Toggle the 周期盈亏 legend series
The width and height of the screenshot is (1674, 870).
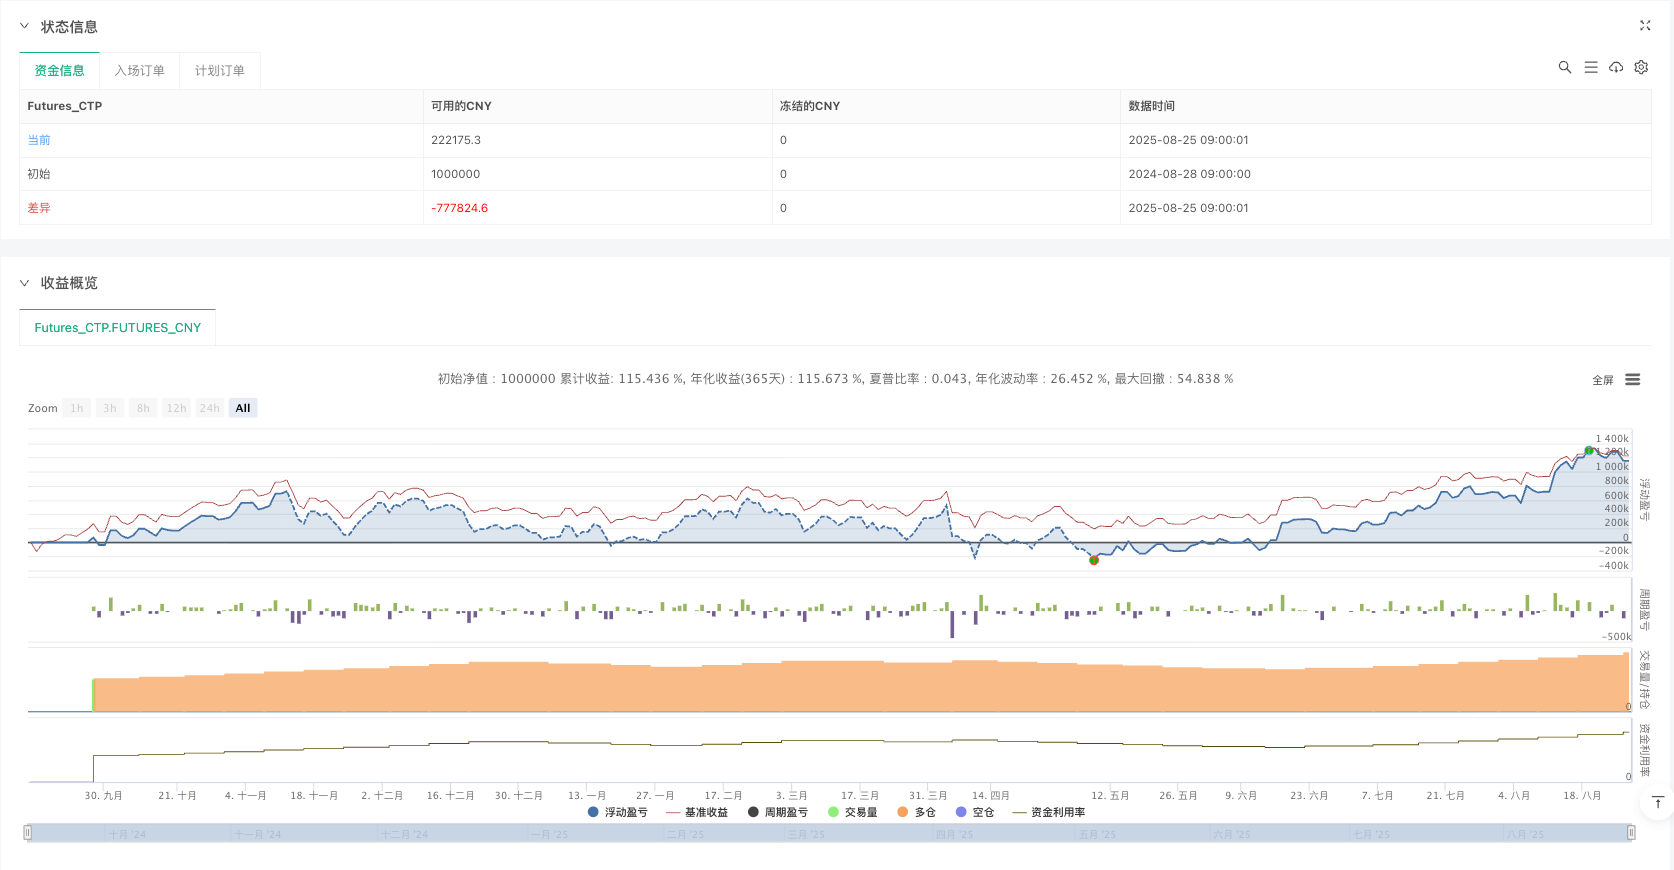778,812
